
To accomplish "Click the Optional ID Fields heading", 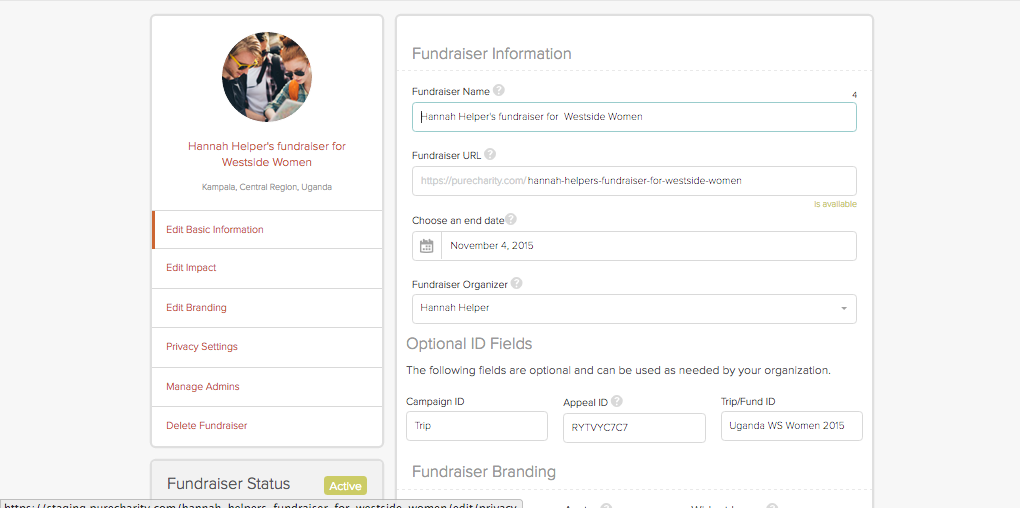I will [x=469, y=343].
